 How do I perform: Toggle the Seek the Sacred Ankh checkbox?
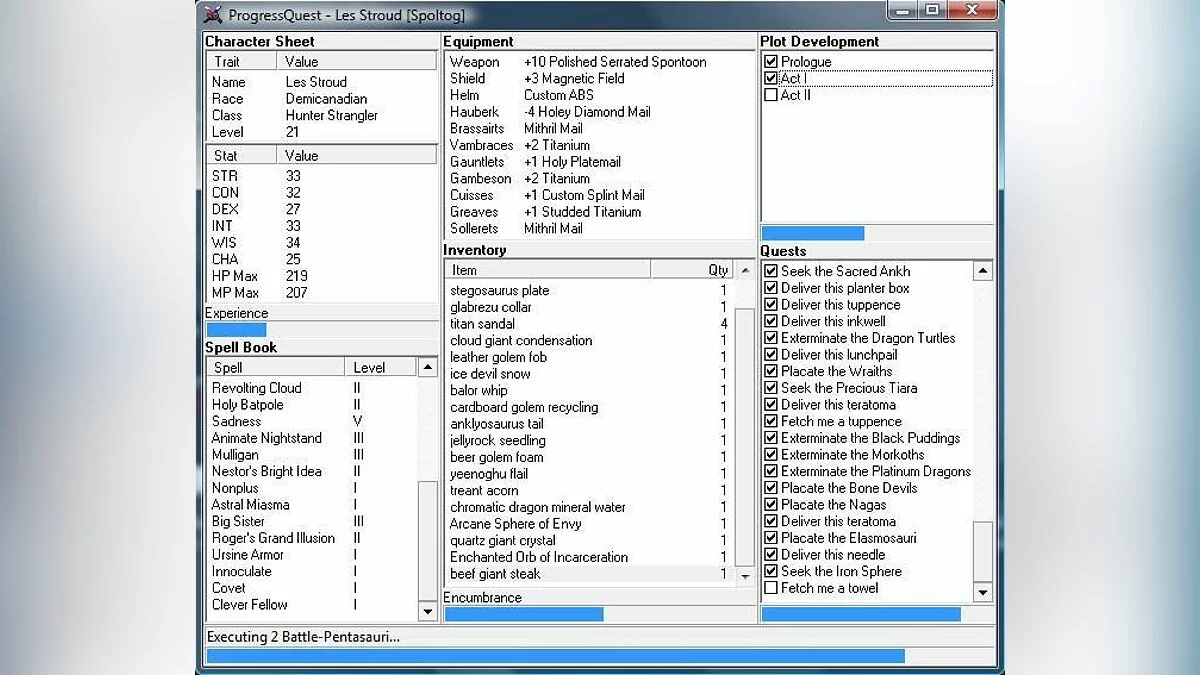770,271
